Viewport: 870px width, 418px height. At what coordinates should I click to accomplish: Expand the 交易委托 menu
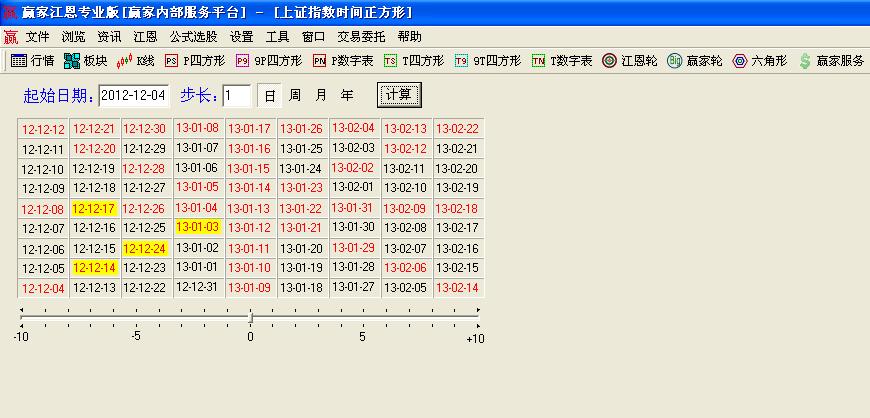click(x=361, y=36)
